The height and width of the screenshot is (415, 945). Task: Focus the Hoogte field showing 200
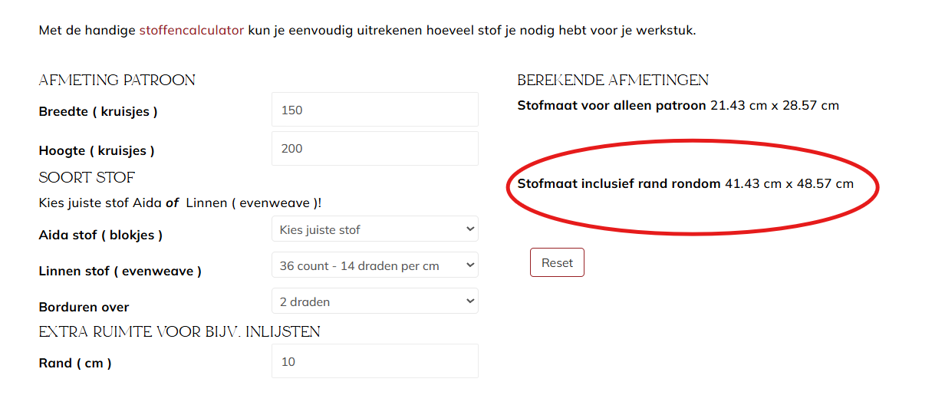375,149
